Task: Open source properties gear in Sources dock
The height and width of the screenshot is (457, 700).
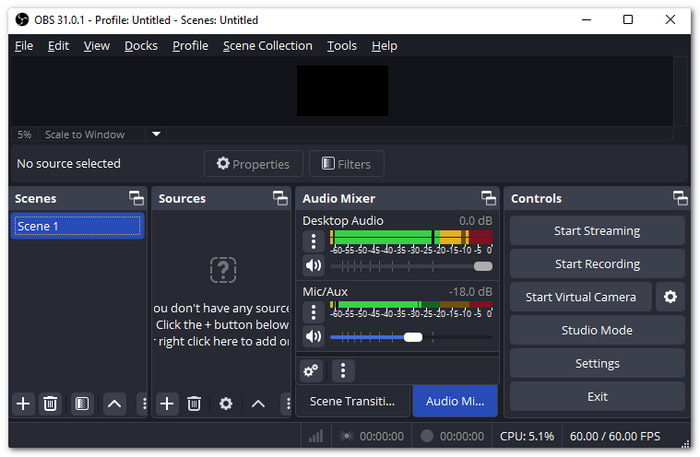Action: (x=226, y=404)
